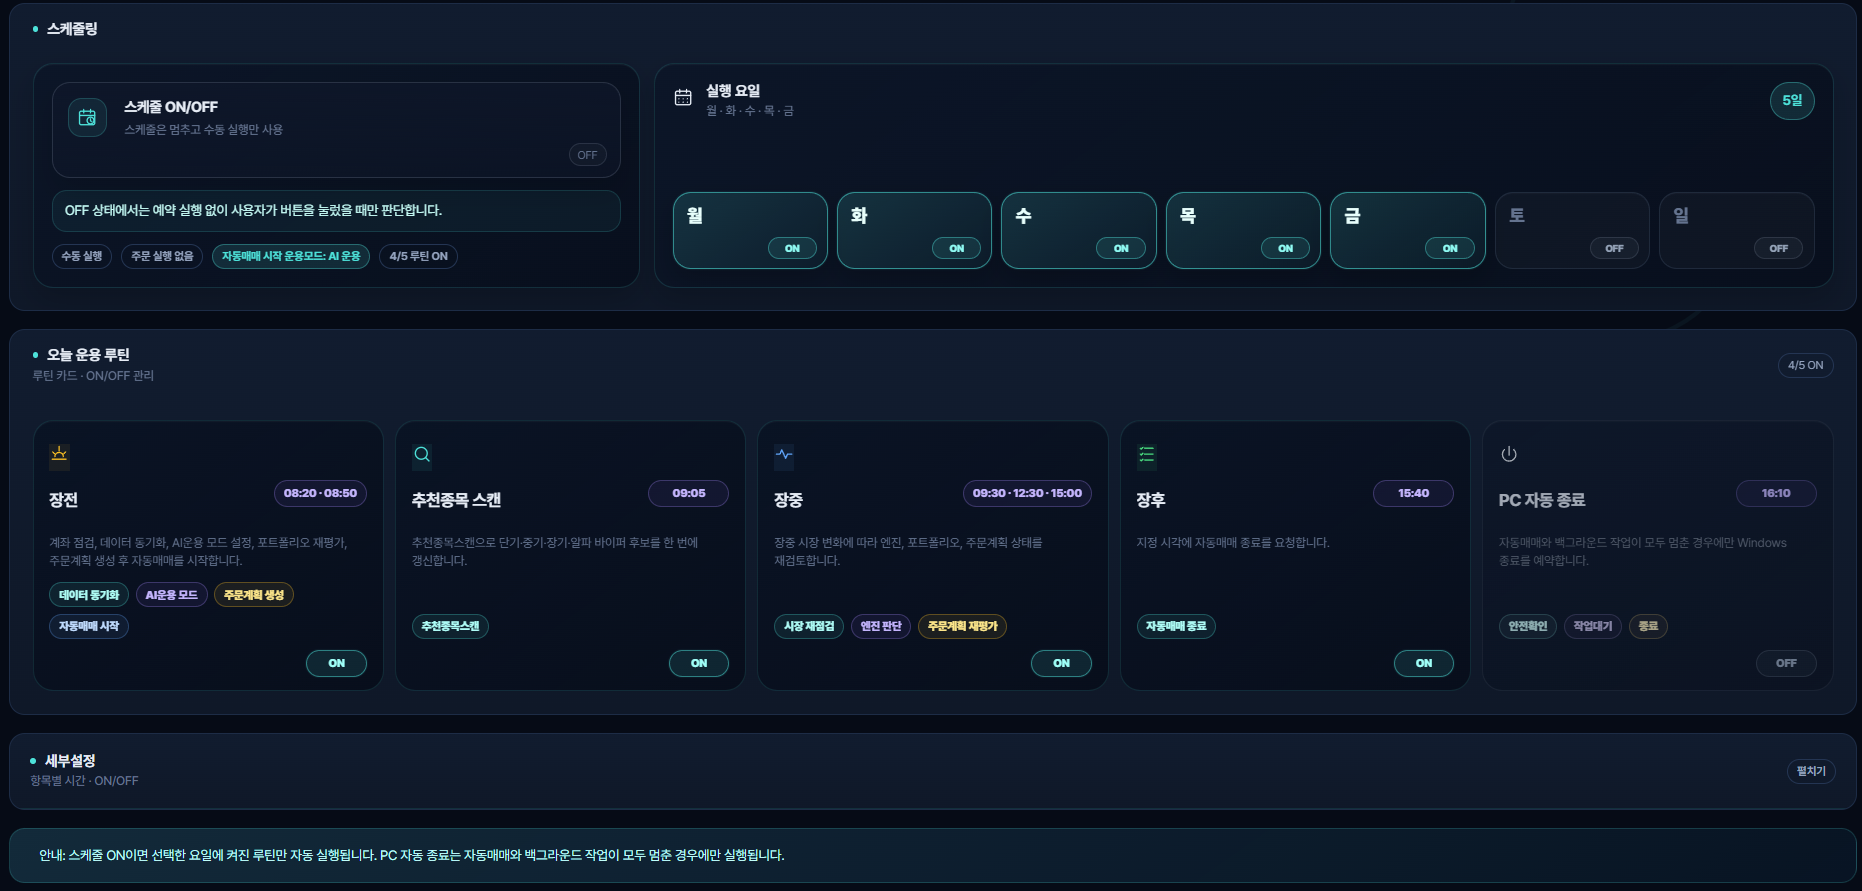Click the calendar icon beside 실행 요일
The width and height of the screenshot is (1862, 891).
pyautogui.click(x=683, y=98)
